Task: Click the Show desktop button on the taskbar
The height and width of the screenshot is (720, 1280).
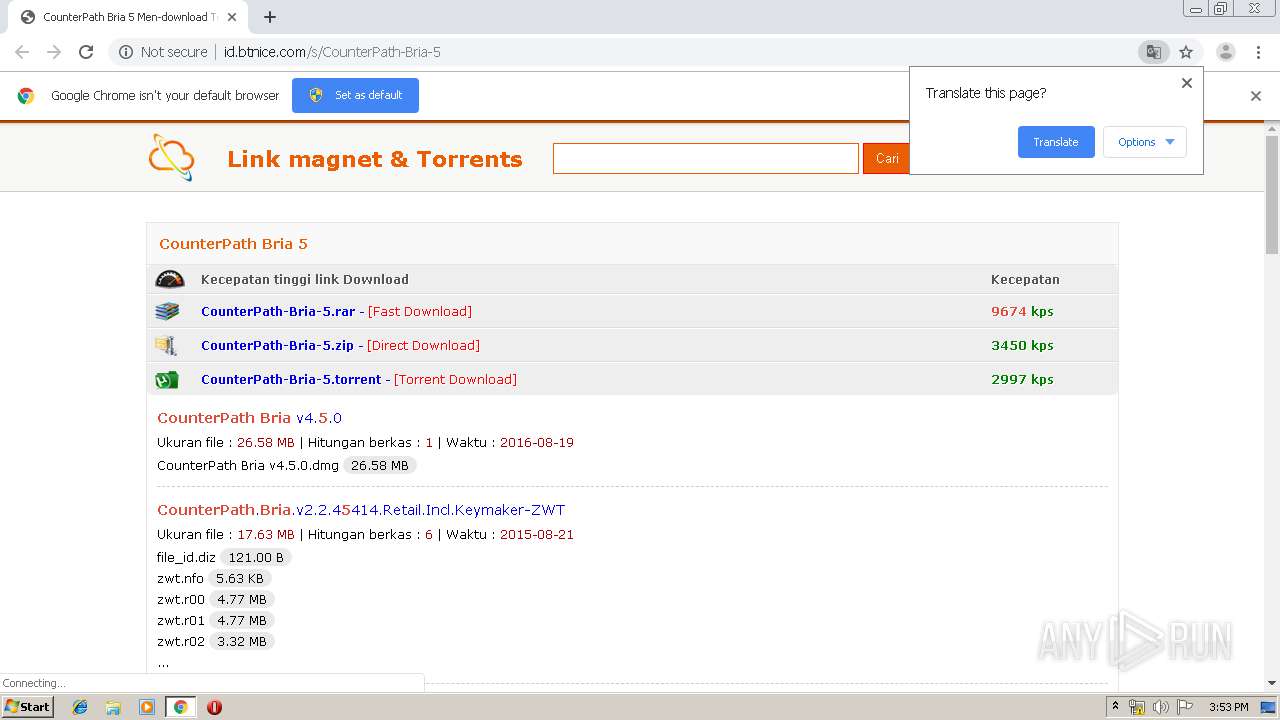Action: [1269, 707]
